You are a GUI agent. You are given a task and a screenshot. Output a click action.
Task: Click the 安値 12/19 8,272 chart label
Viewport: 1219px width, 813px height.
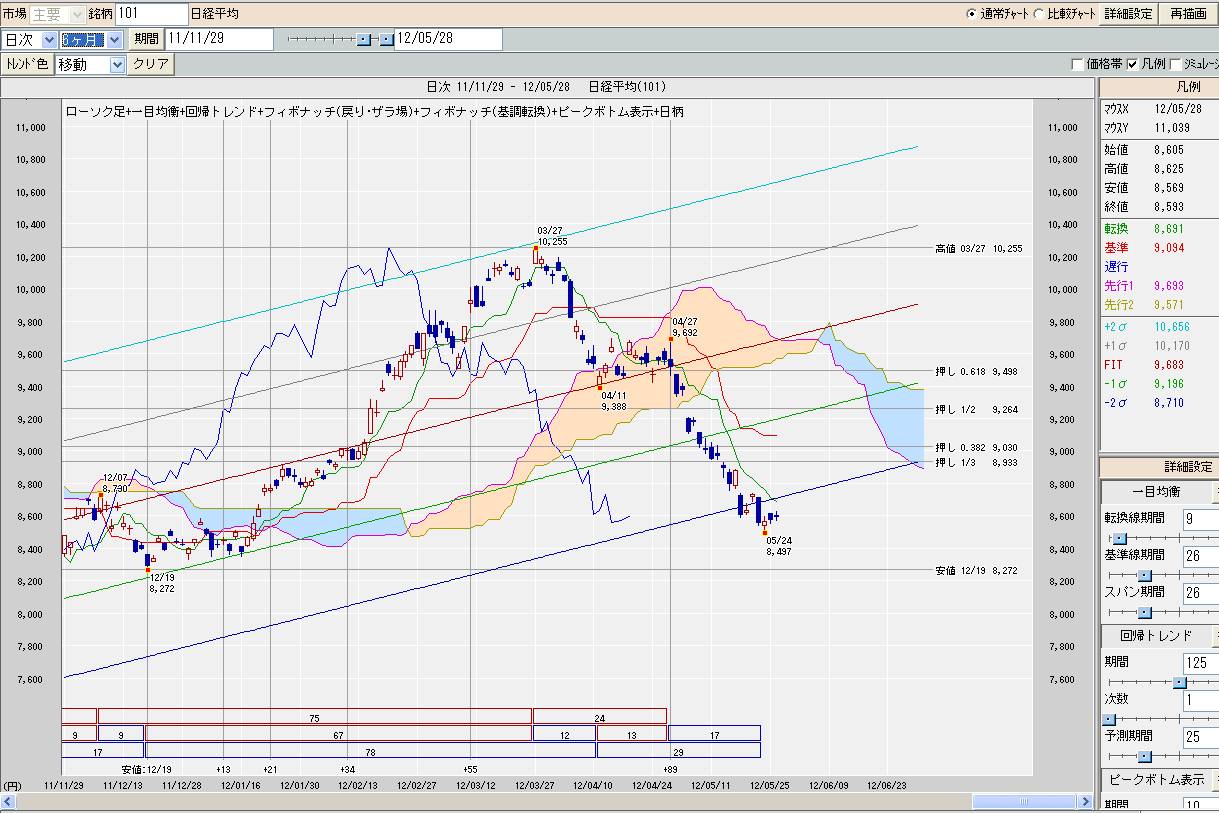point(976,570)
